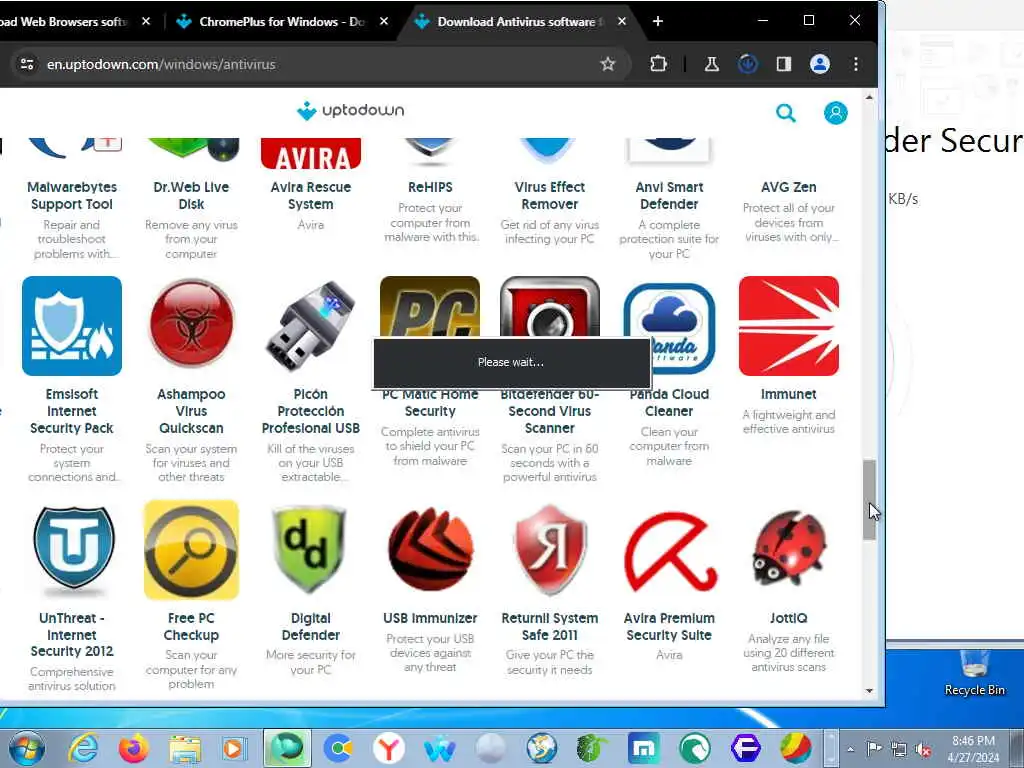Open the UnThreat shield icon
Screen dimensions: 1024x768
click(x=74, y=551)
